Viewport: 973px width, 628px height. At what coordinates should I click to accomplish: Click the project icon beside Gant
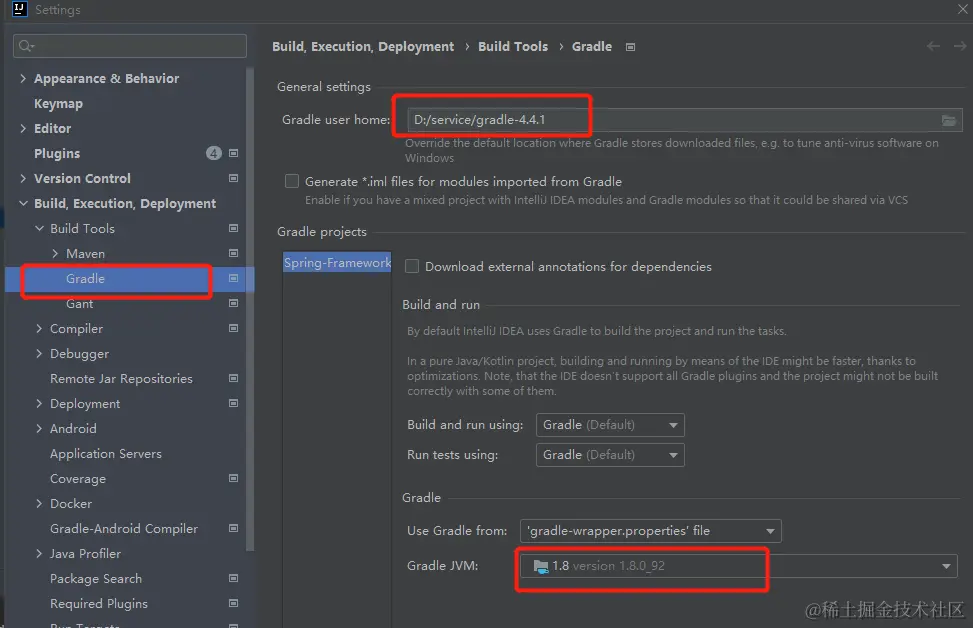click(x=233, y=303)
